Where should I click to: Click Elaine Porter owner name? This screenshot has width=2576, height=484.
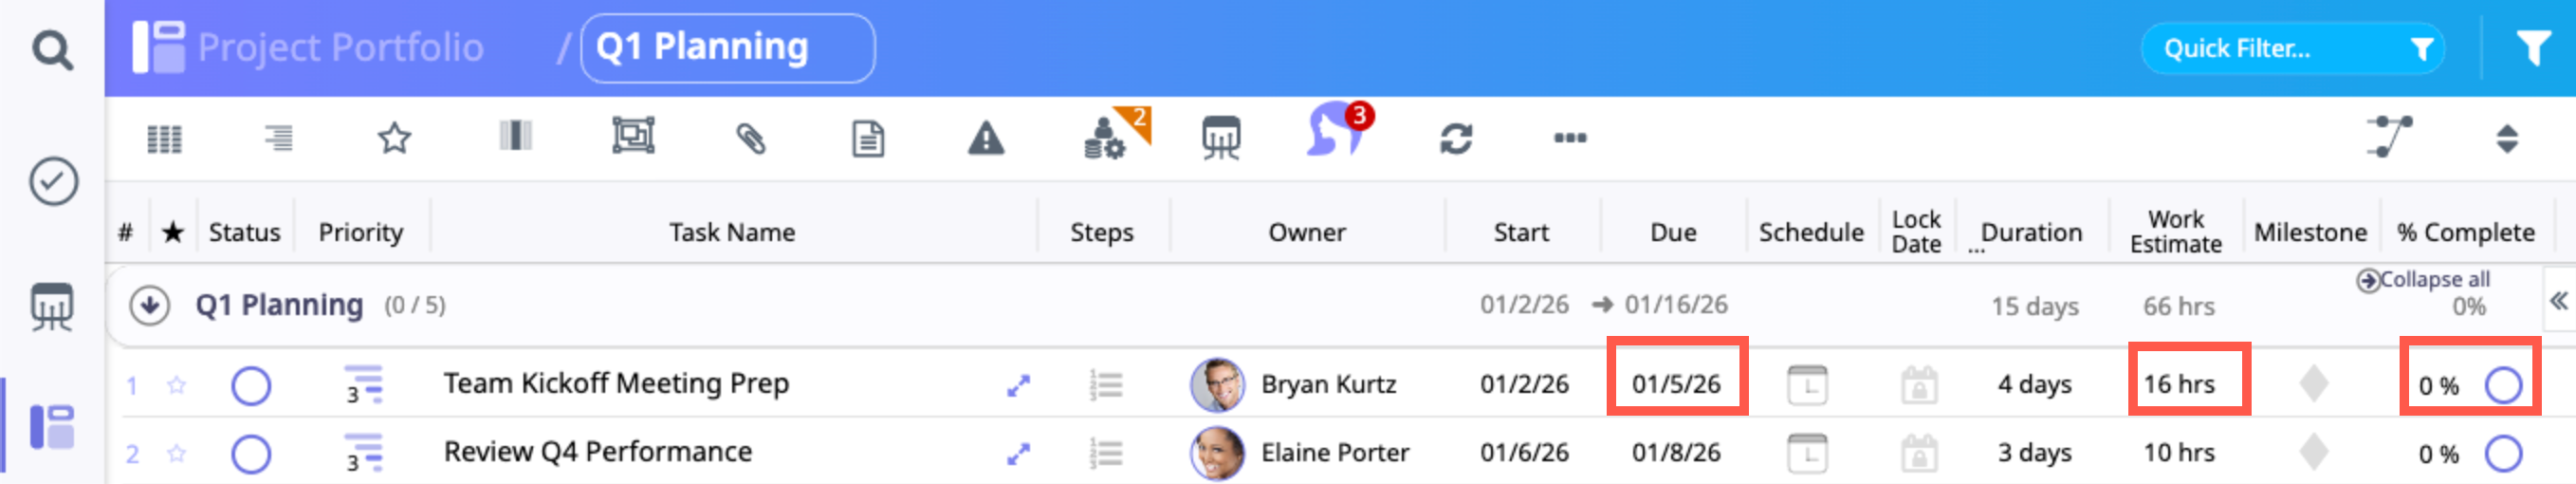(x=1334, y=453)
